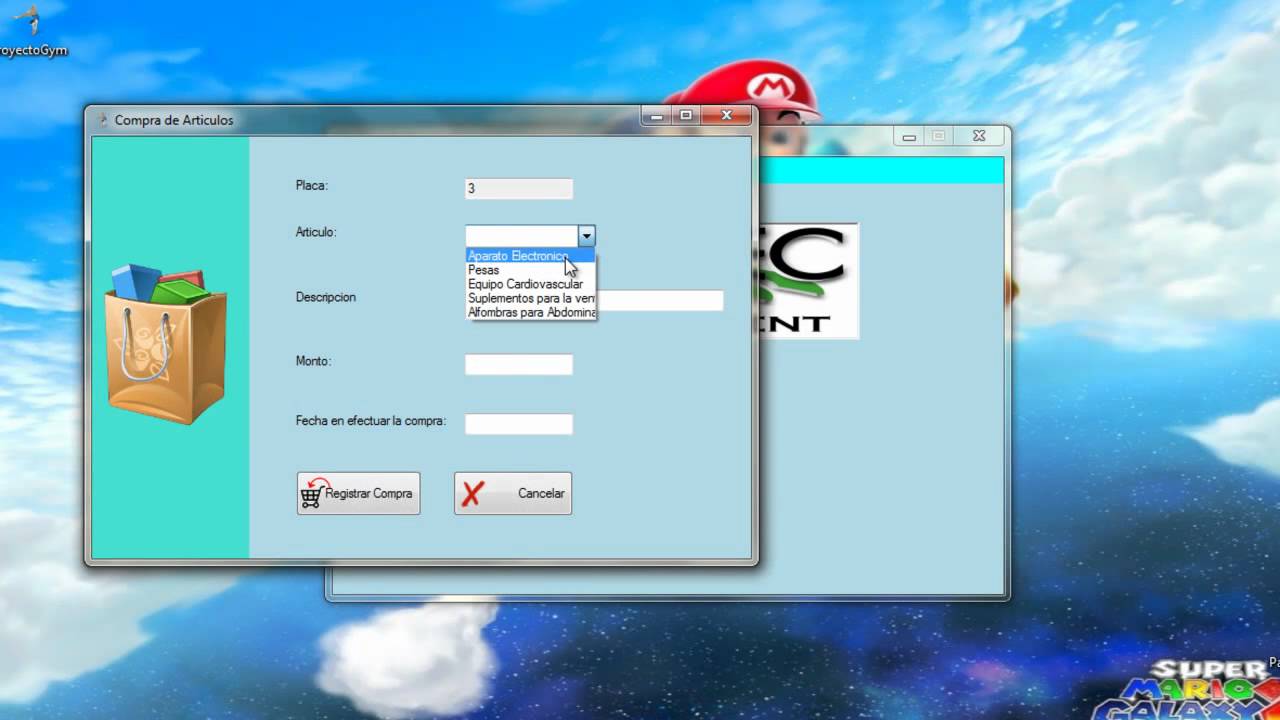Maximize the Compra de Articulos window
This screenshot has width=1280, height=720.
tap(686, 116)
